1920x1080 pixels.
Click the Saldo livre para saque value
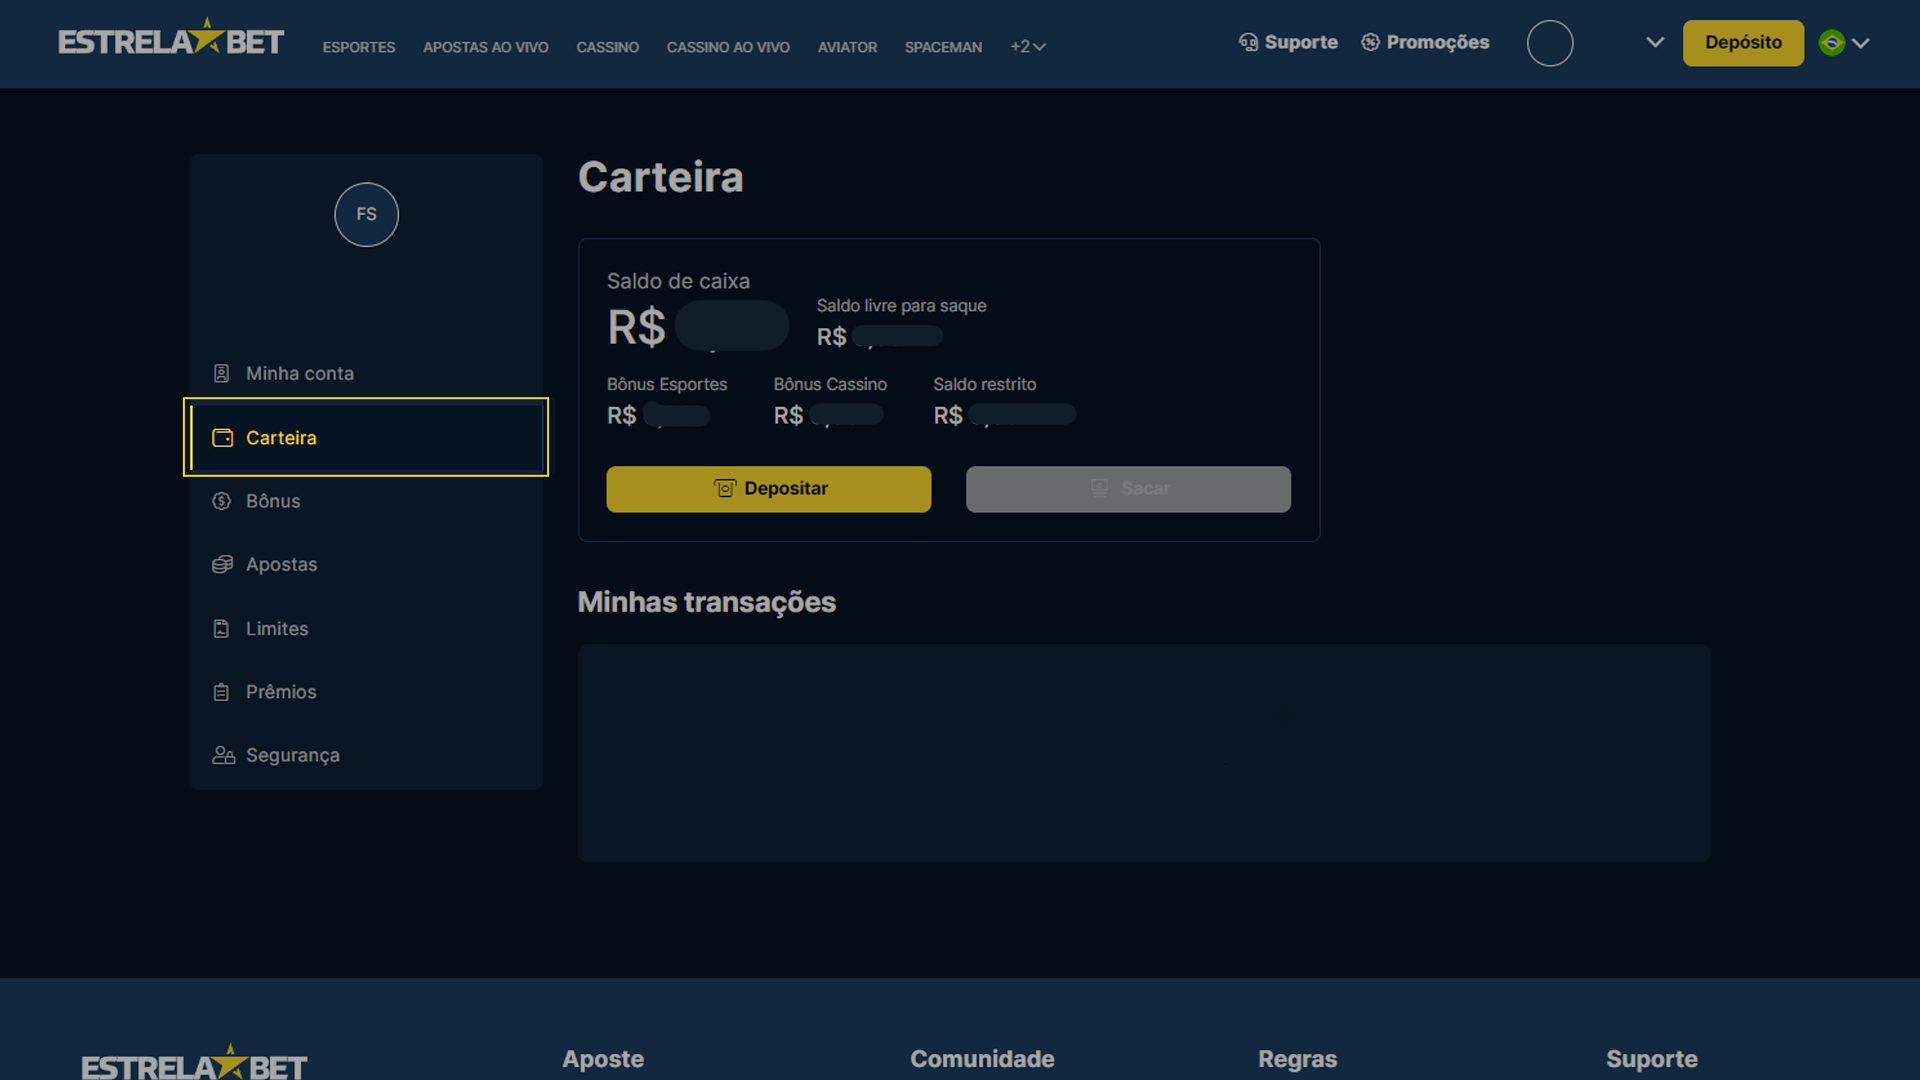click(x=879, y=336)
